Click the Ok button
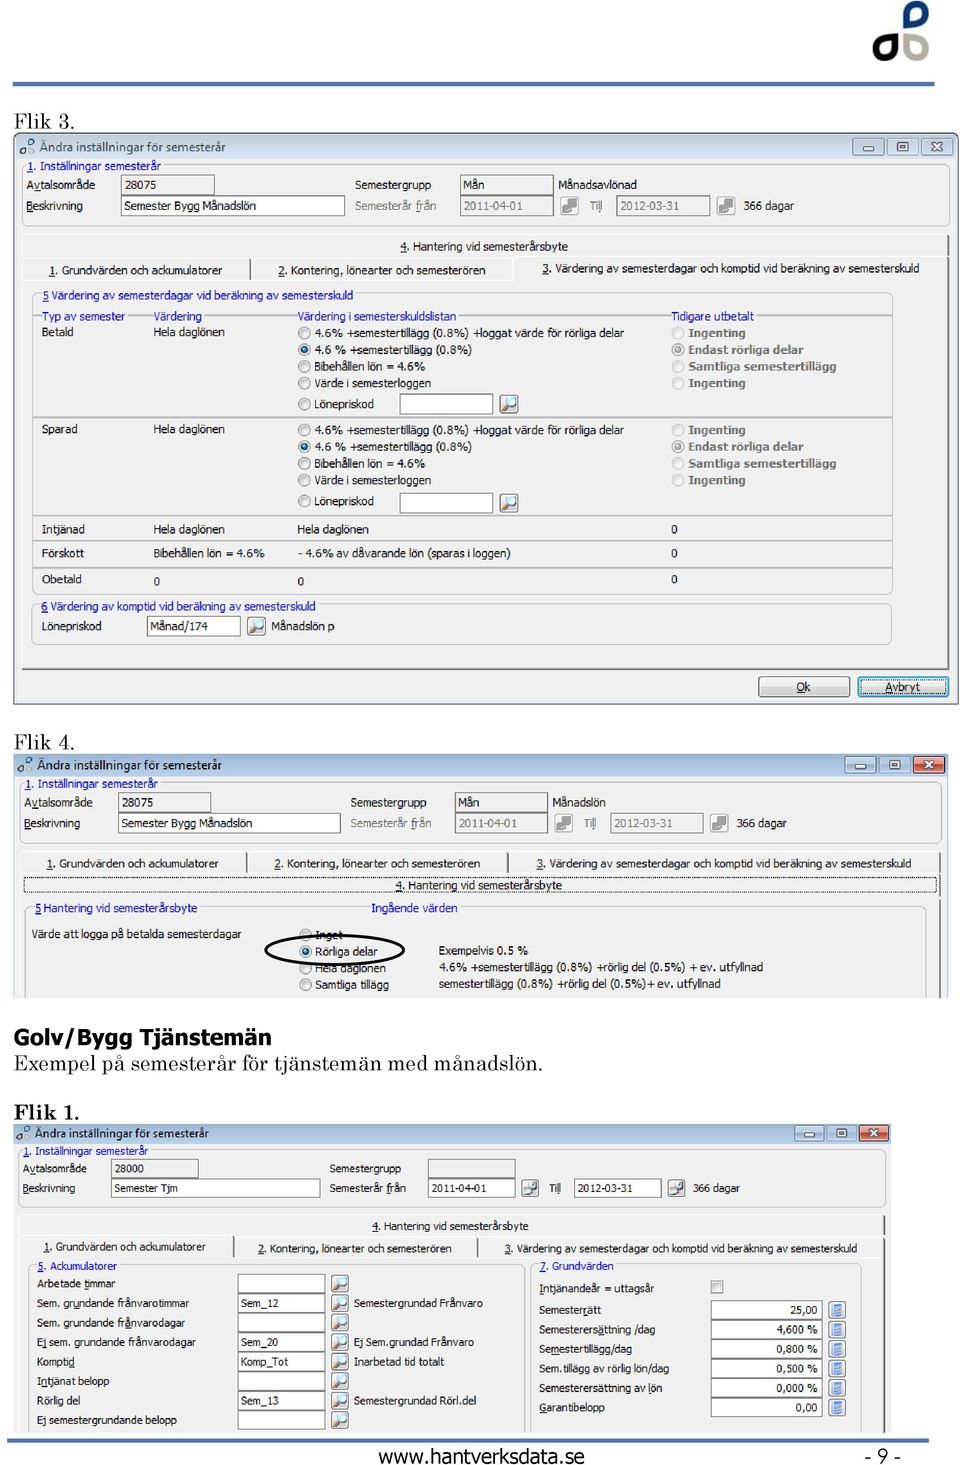 tap(803, 687)
